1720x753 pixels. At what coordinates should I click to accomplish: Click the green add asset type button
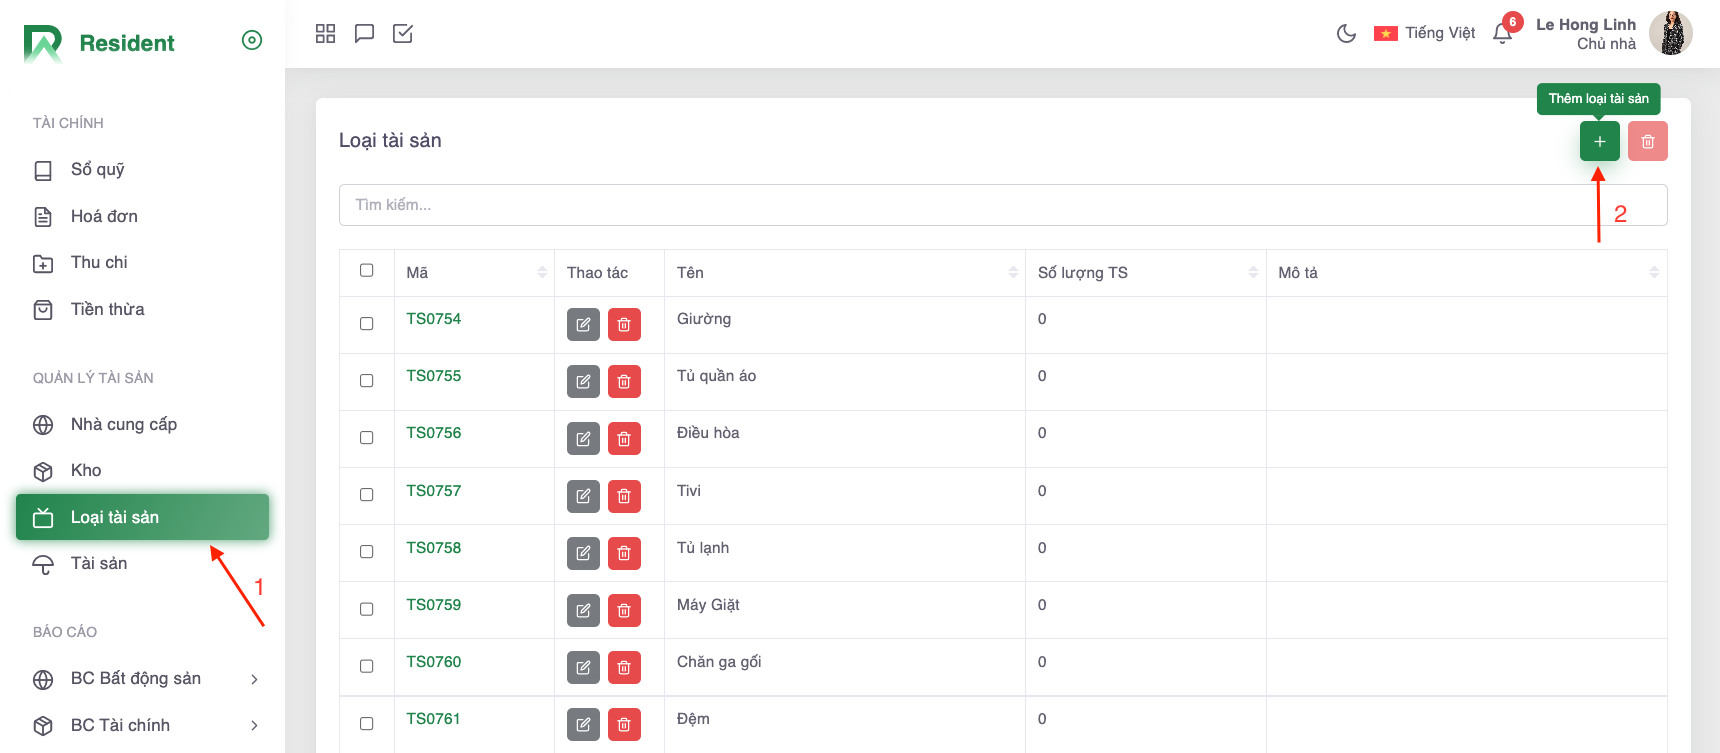1599,141
